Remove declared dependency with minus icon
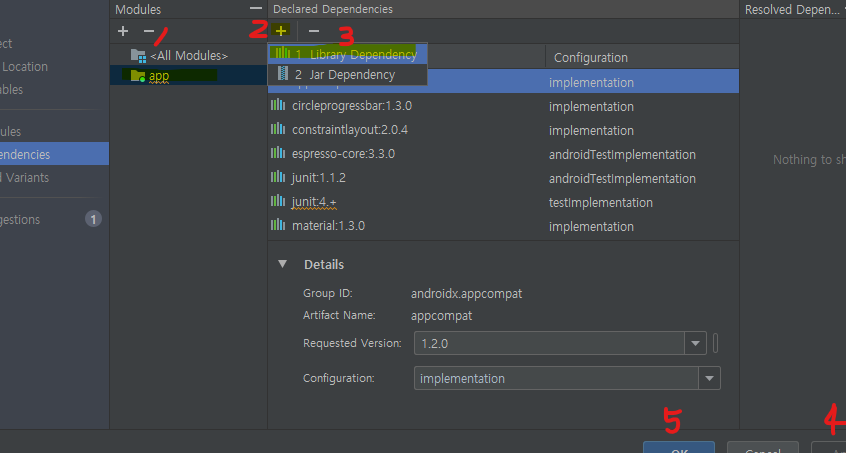This screenshot has height=453, width=846. [x=313, y=31]
